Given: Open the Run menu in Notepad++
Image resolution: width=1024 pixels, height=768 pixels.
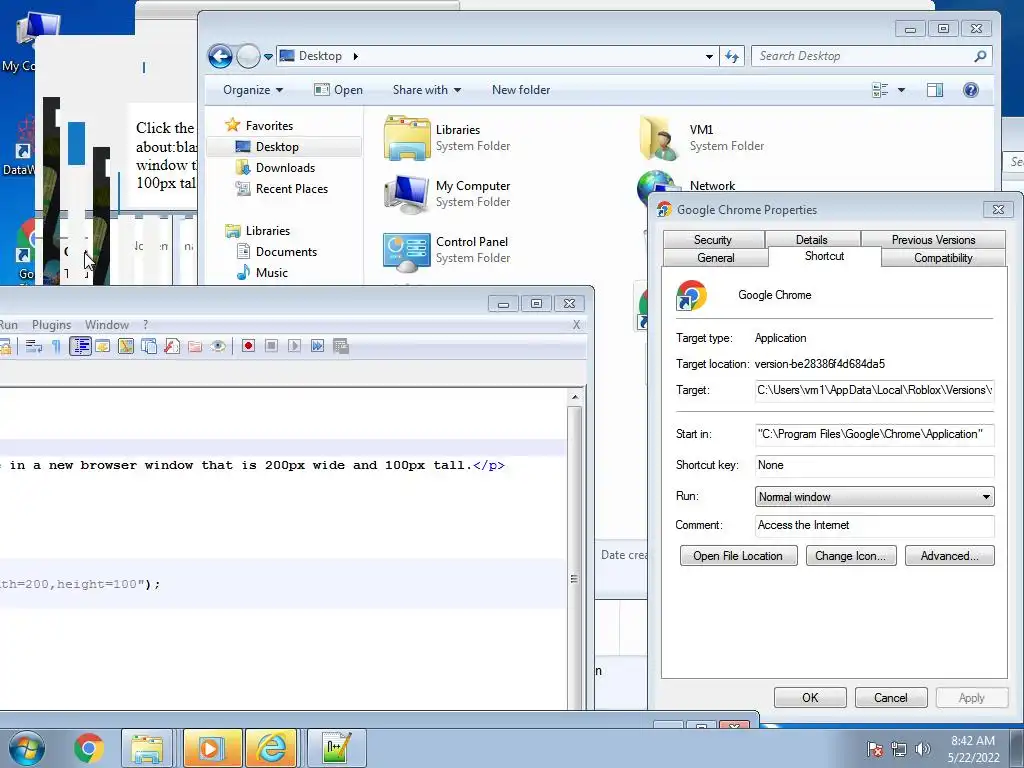Looking at the screenshot, I should point(8,325).
